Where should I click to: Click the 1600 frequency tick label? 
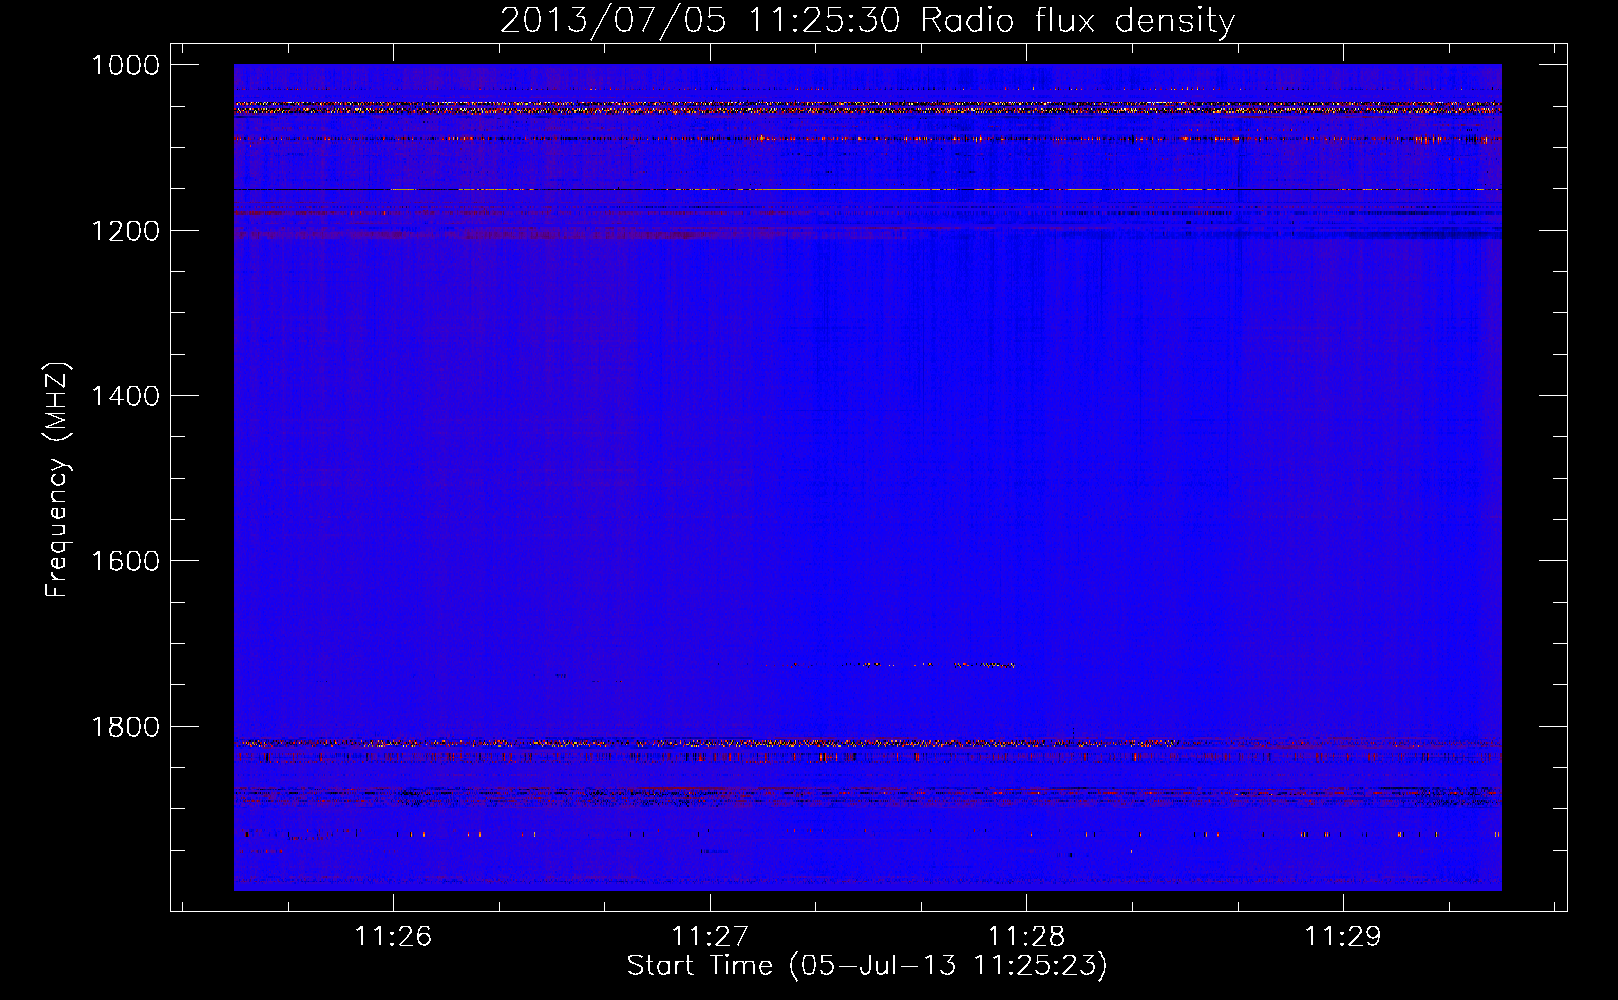pyautogui.click(x=125, y=561)
